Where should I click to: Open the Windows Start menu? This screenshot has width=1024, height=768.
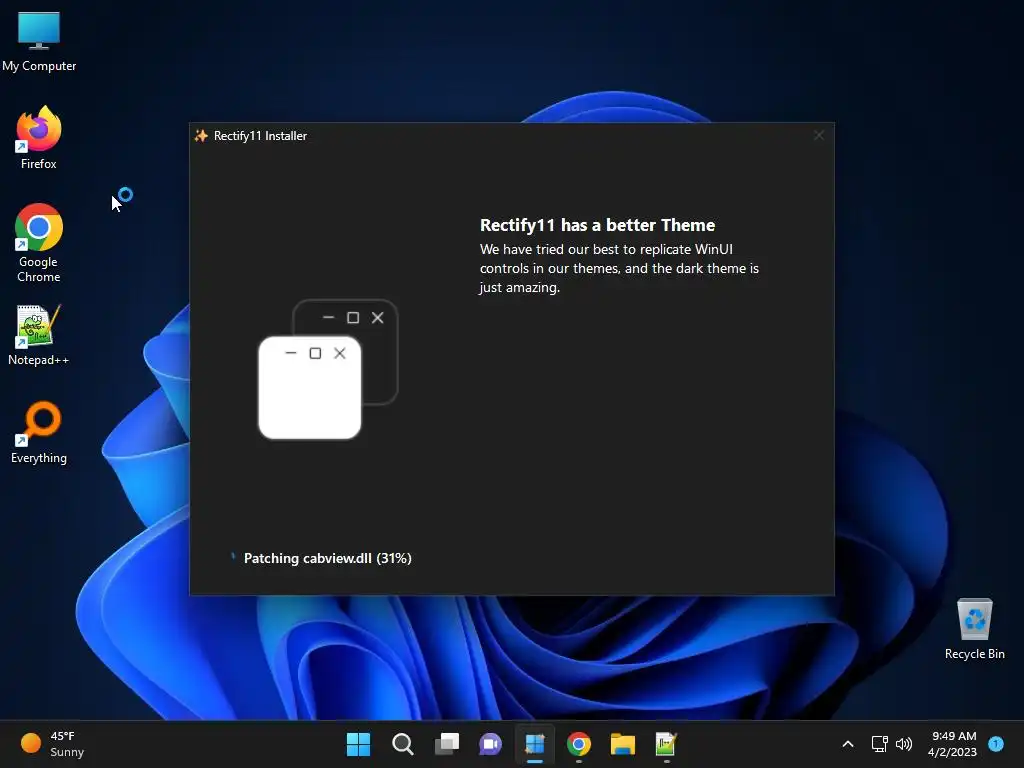coord(358,744)
